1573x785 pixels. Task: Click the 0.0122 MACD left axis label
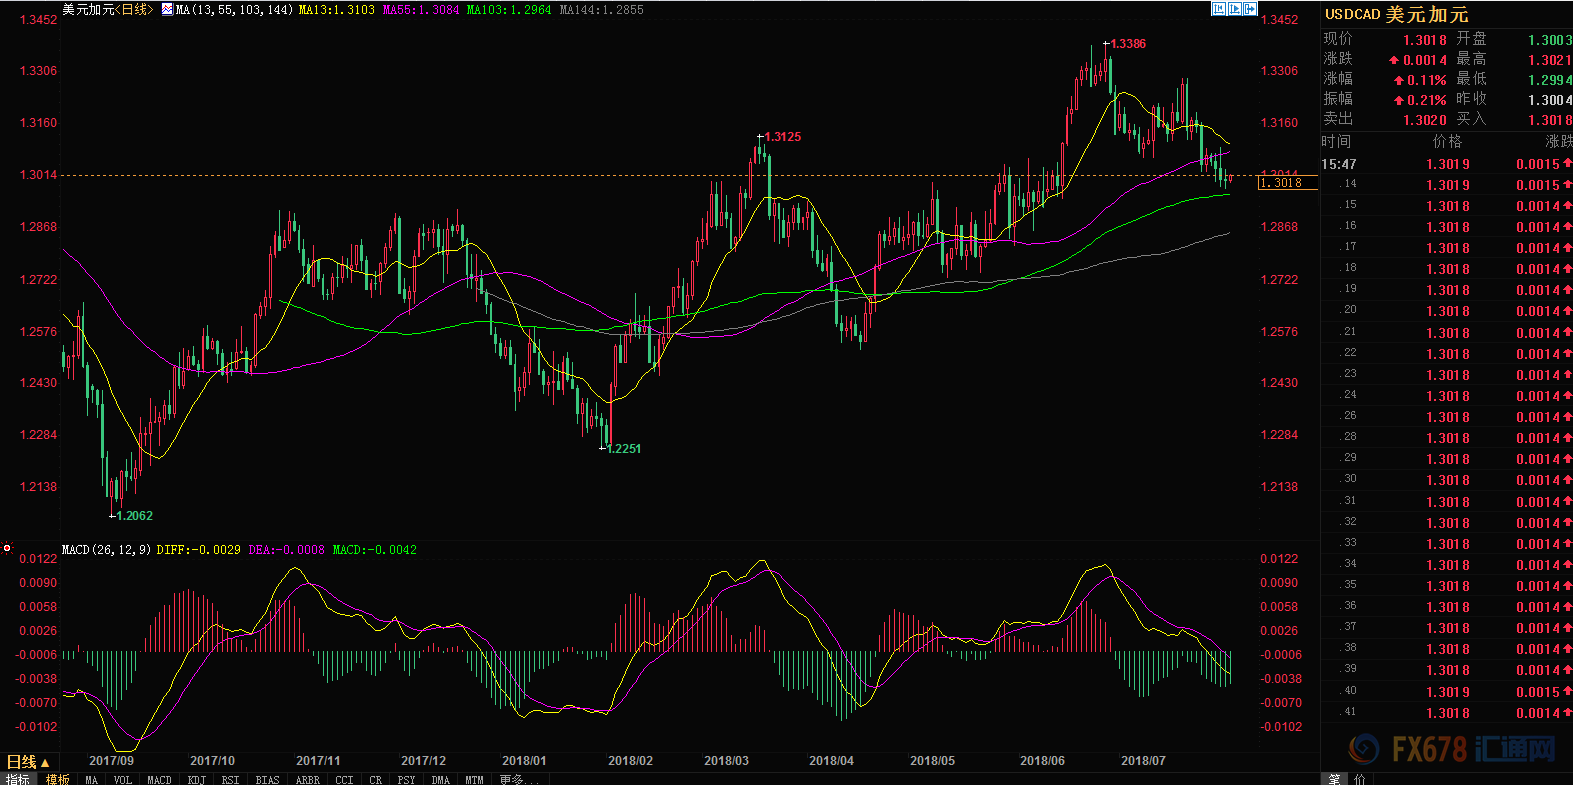coord(38,559)
